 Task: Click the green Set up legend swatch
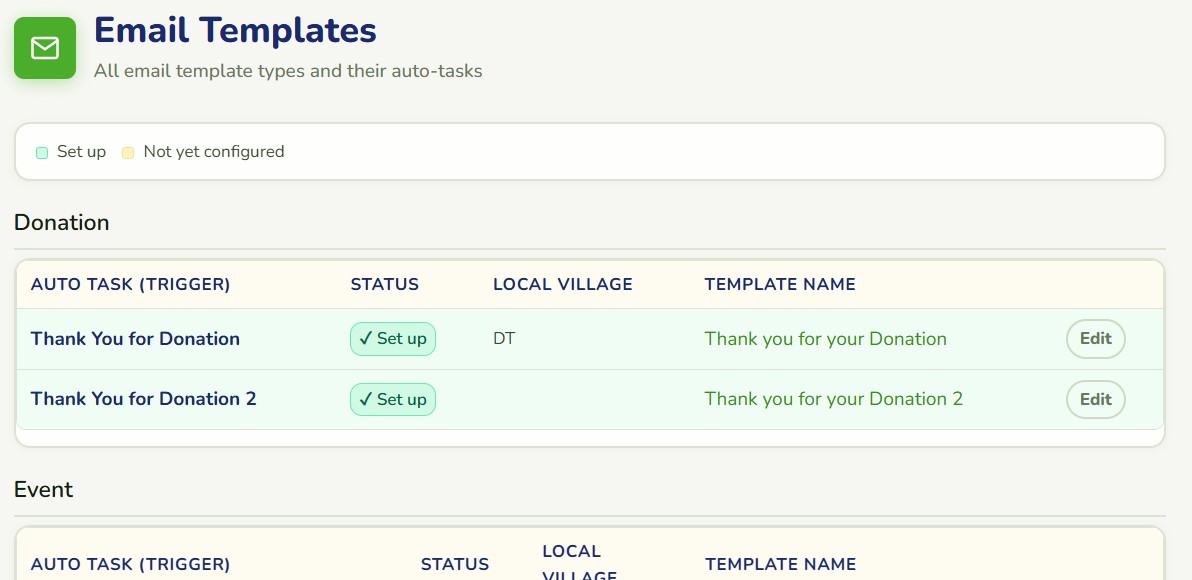(42, 153)
